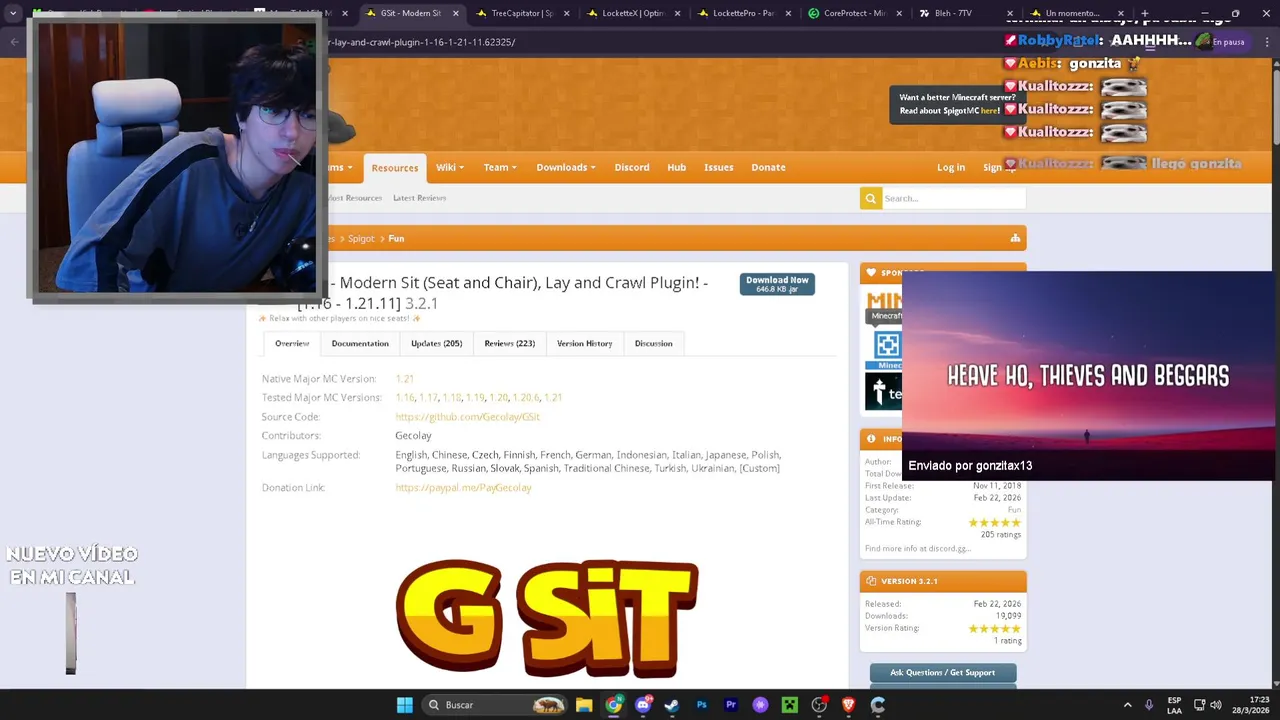Viewport: 1280px width, 720px height.
Task: Open the Updates (205) tab
Action: point(436,343)
